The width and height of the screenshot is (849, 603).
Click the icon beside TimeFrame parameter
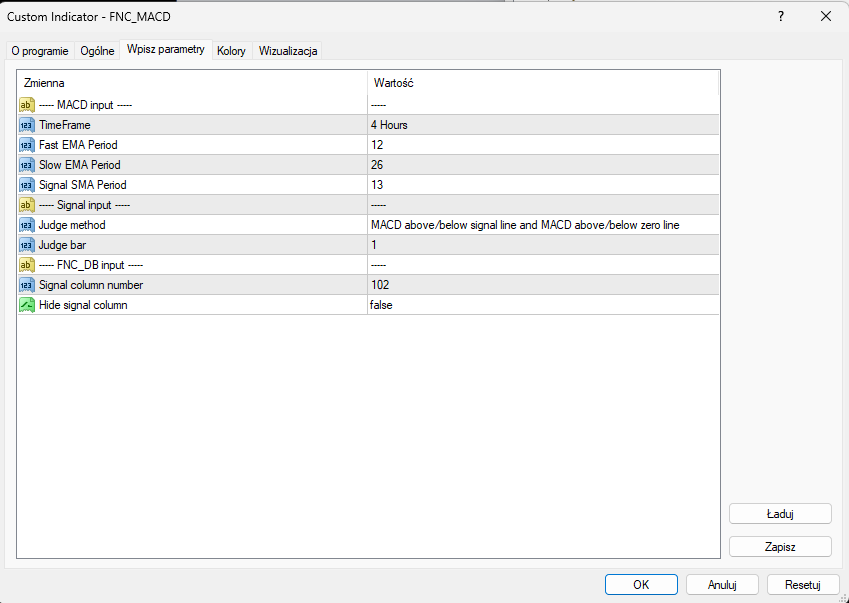coord(27,125)
